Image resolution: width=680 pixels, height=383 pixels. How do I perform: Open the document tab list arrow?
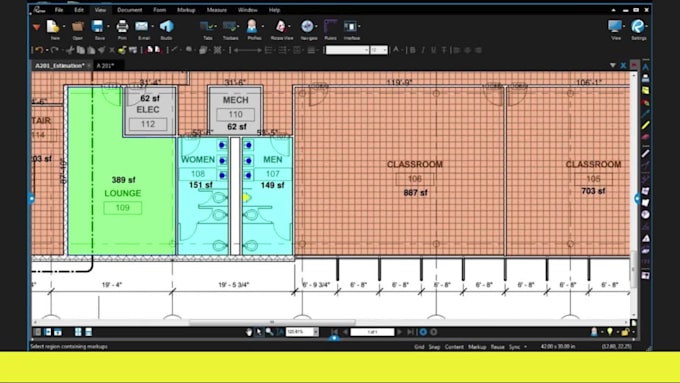[x=612, y=65]
